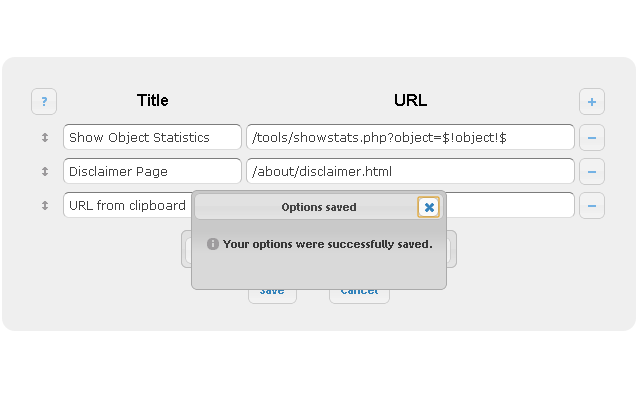Remove the Show Object Statistics row
The height and width of the screenshot is (400, 640).
(592, 137)
